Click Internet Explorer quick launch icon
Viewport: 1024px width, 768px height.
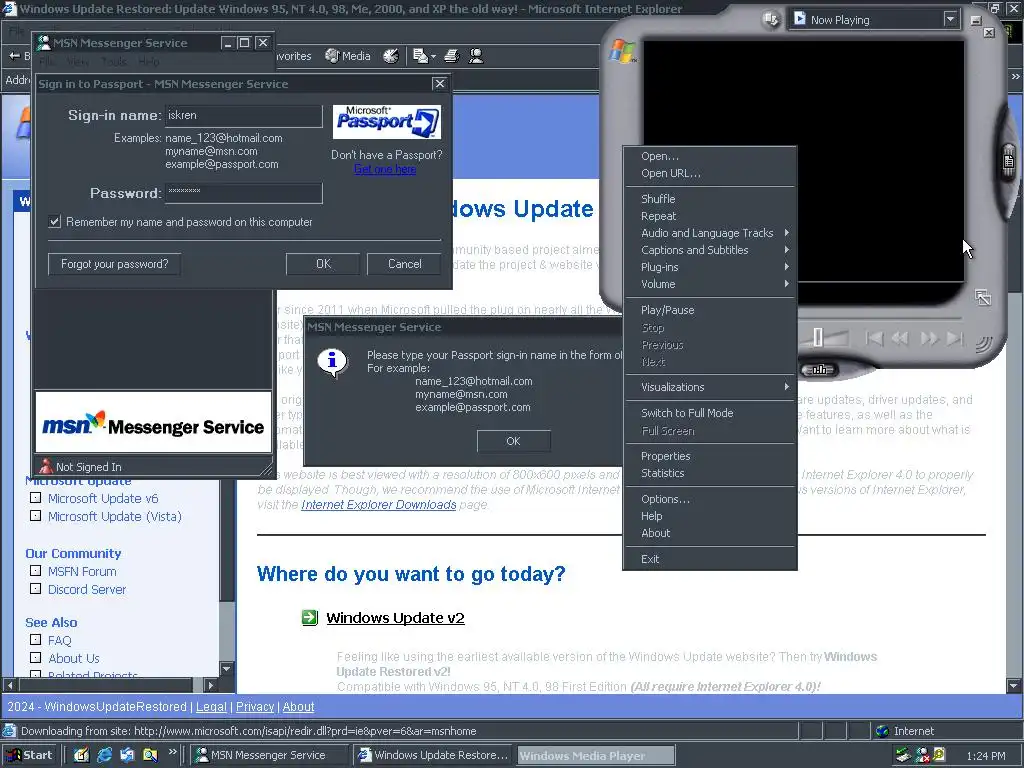[104, 755]
